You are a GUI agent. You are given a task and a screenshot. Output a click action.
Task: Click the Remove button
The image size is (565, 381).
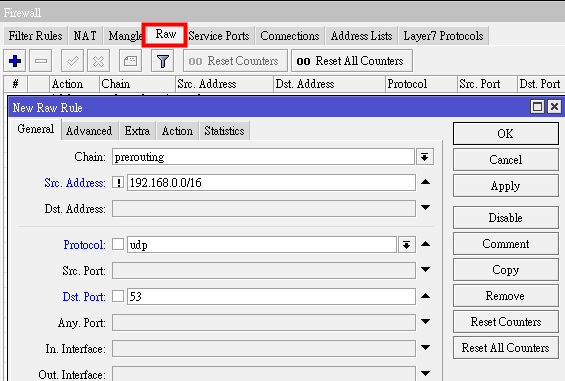tap(506, 296)
